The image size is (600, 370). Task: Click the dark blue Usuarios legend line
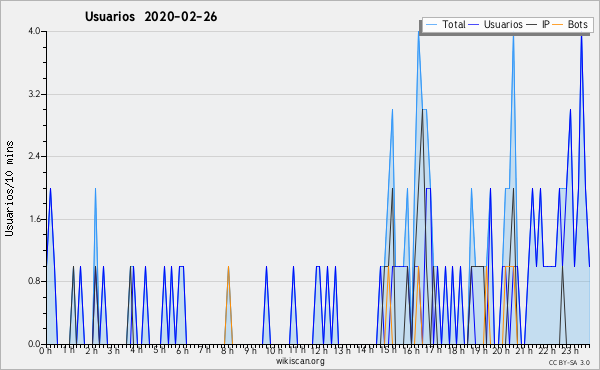pos(474,25)
